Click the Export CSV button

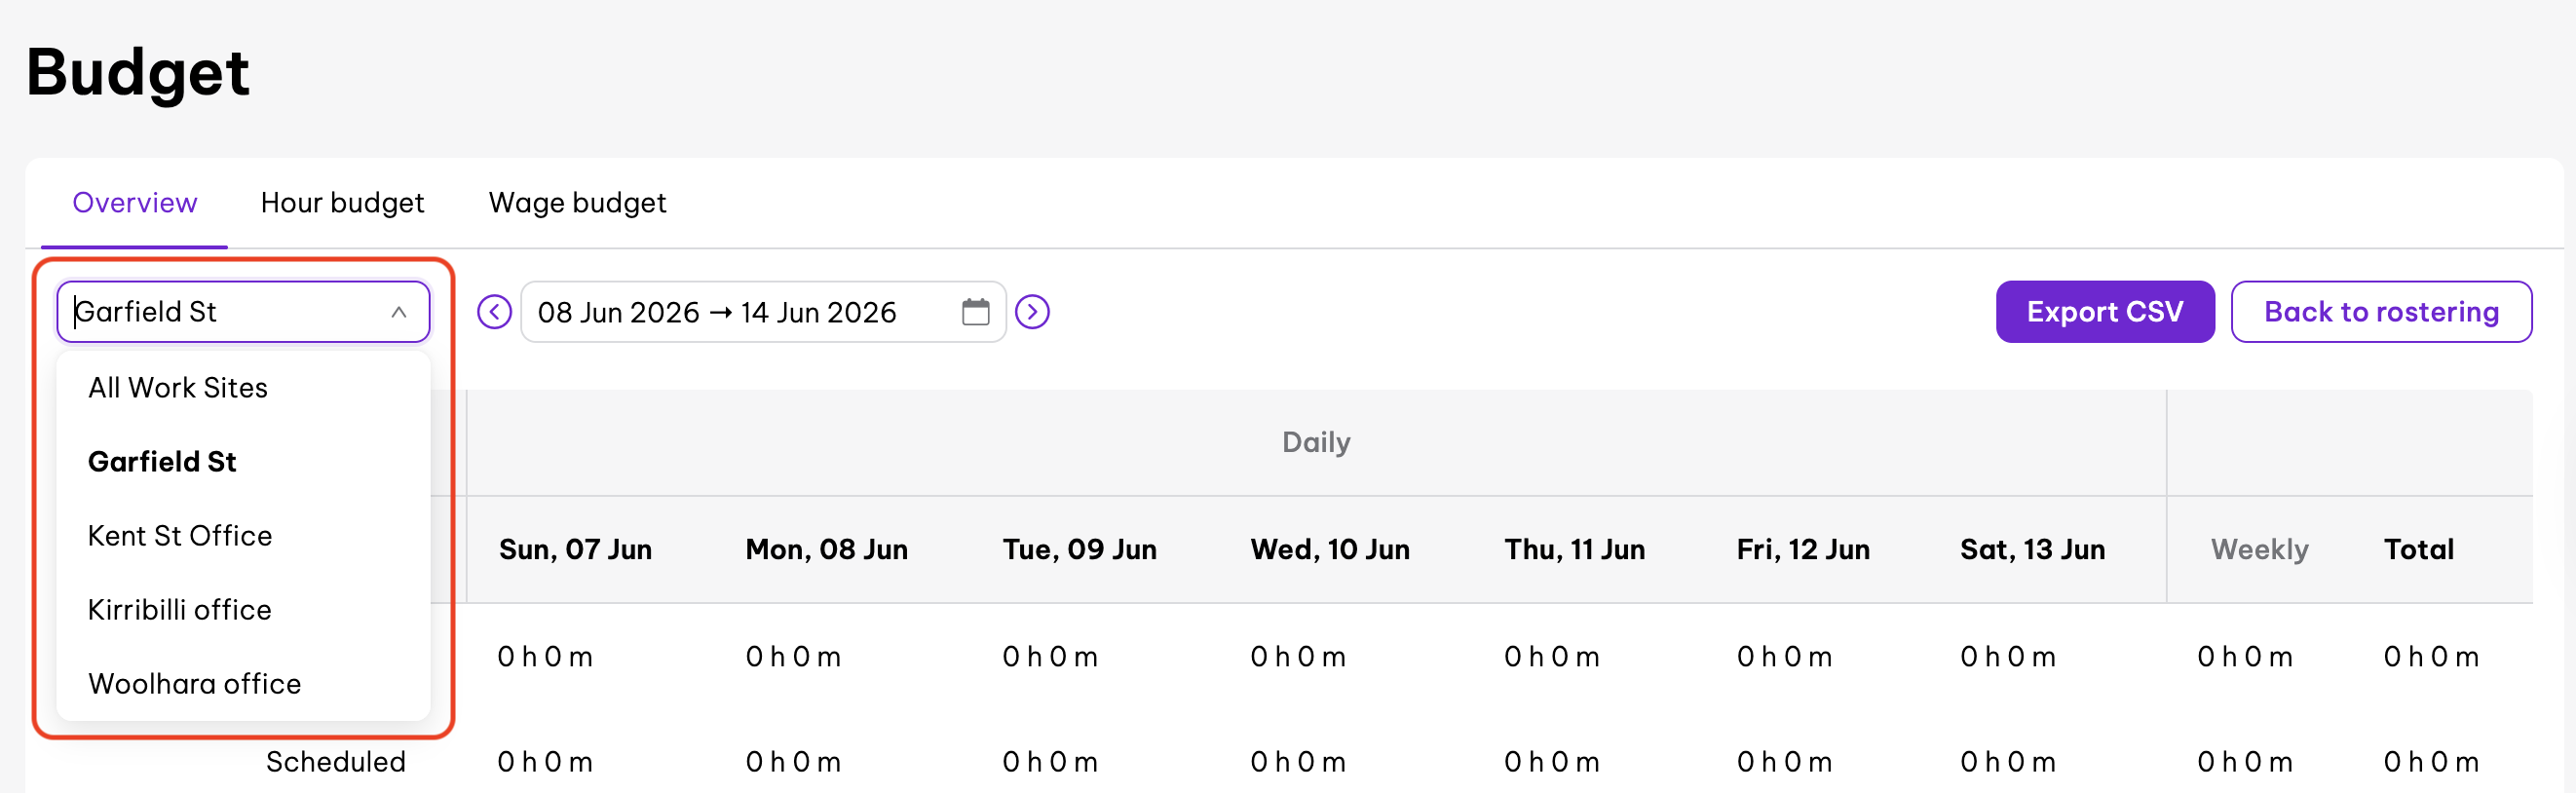pyautogui.click(x=2104, y=312)
